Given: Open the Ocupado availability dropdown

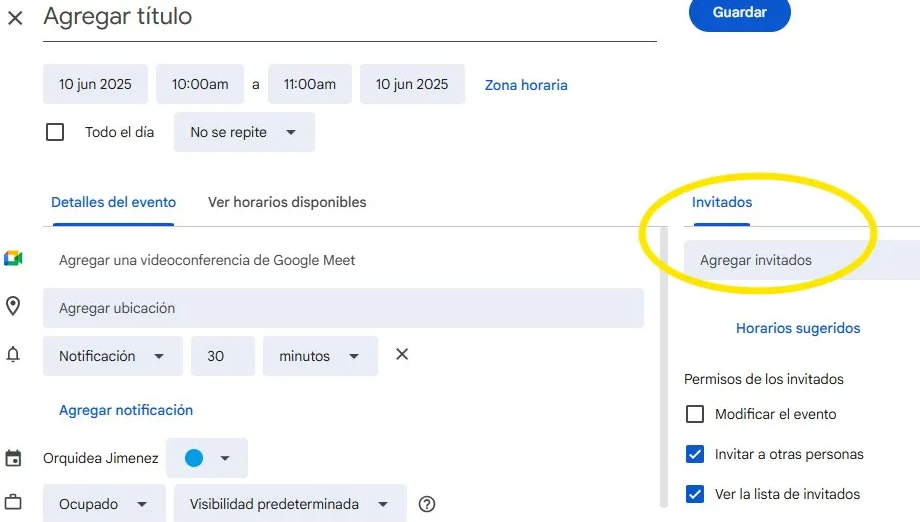Looking at the screenshot, I should pyautogui.click(x=104, y=504).
